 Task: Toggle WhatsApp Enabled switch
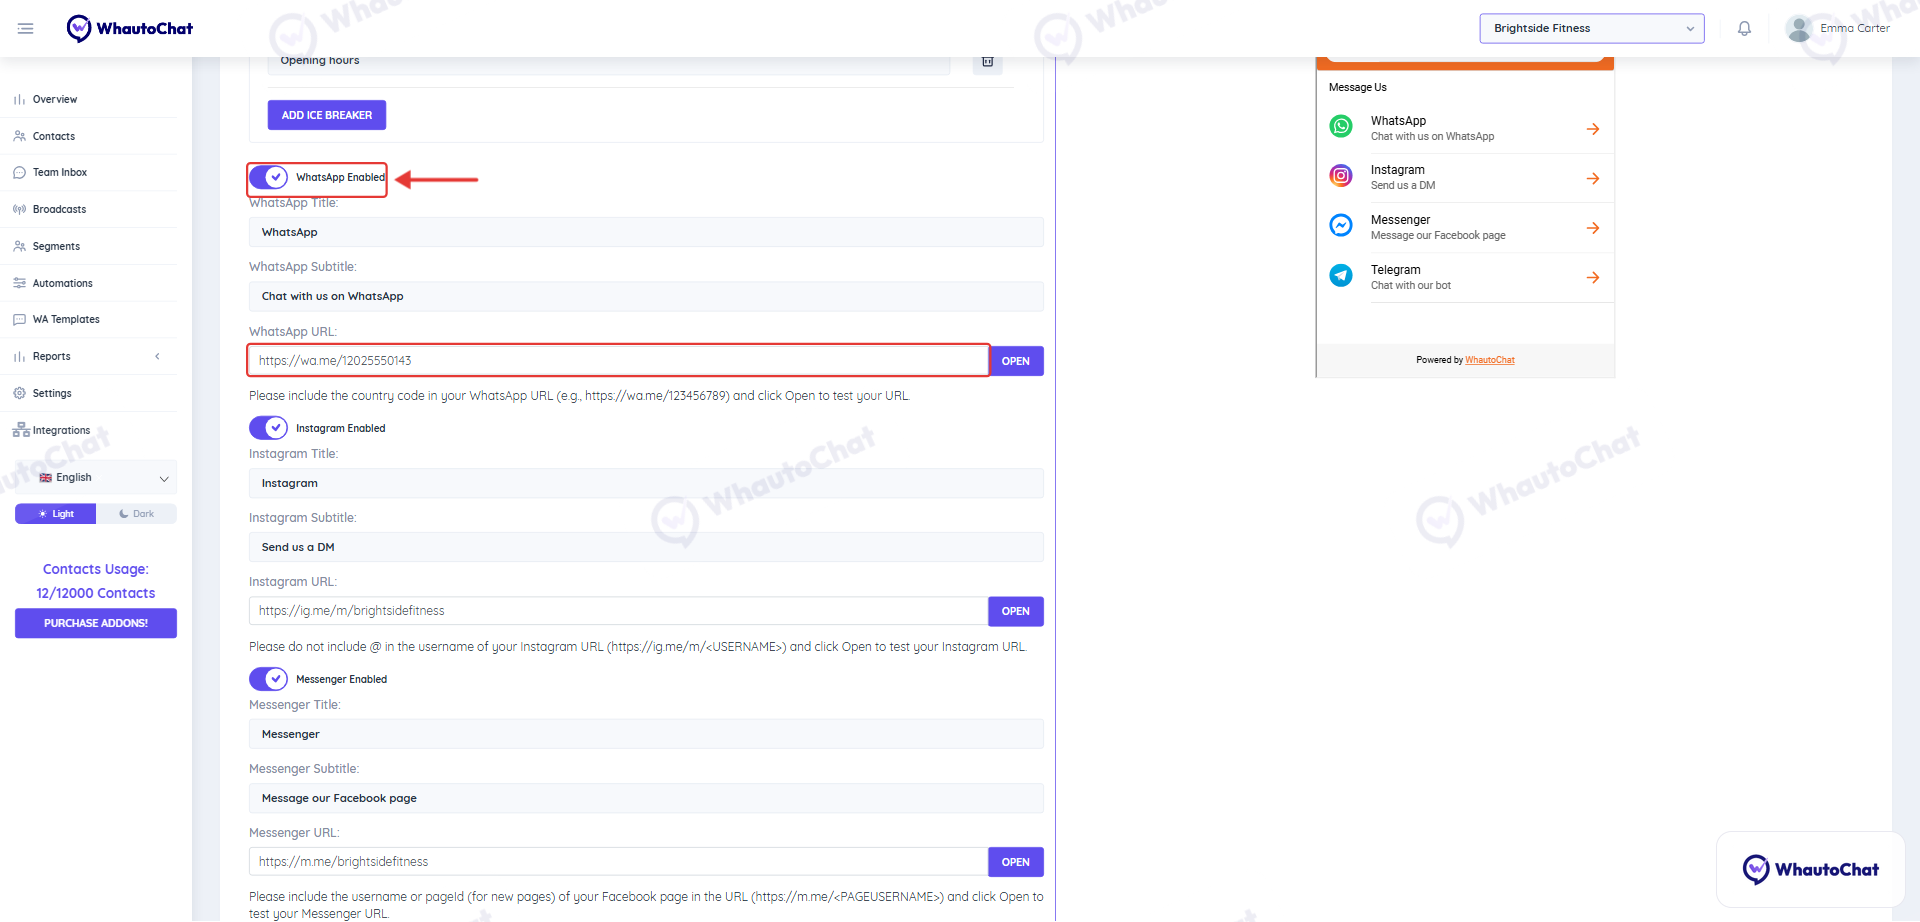[268, 177]
